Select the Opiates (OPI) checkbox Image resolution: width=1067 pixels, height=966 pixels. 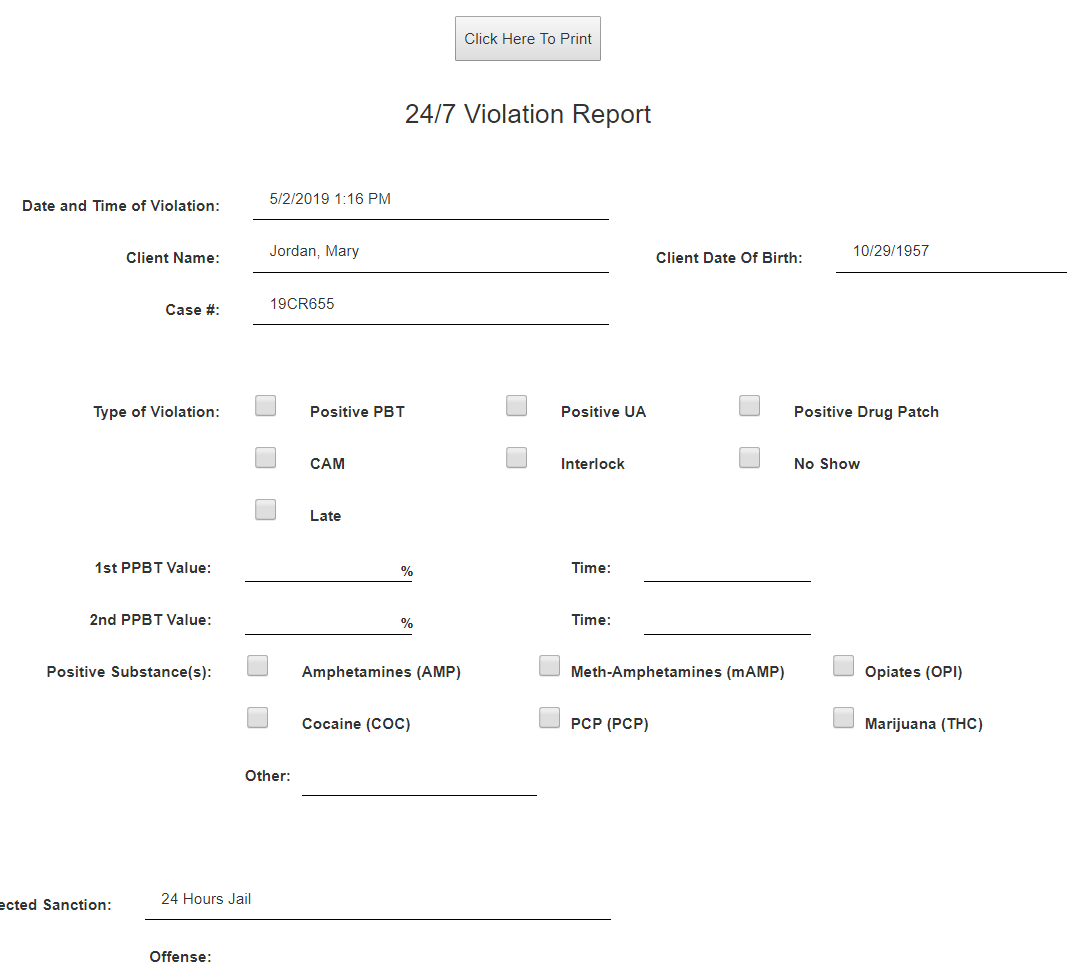tap(843, 666)
